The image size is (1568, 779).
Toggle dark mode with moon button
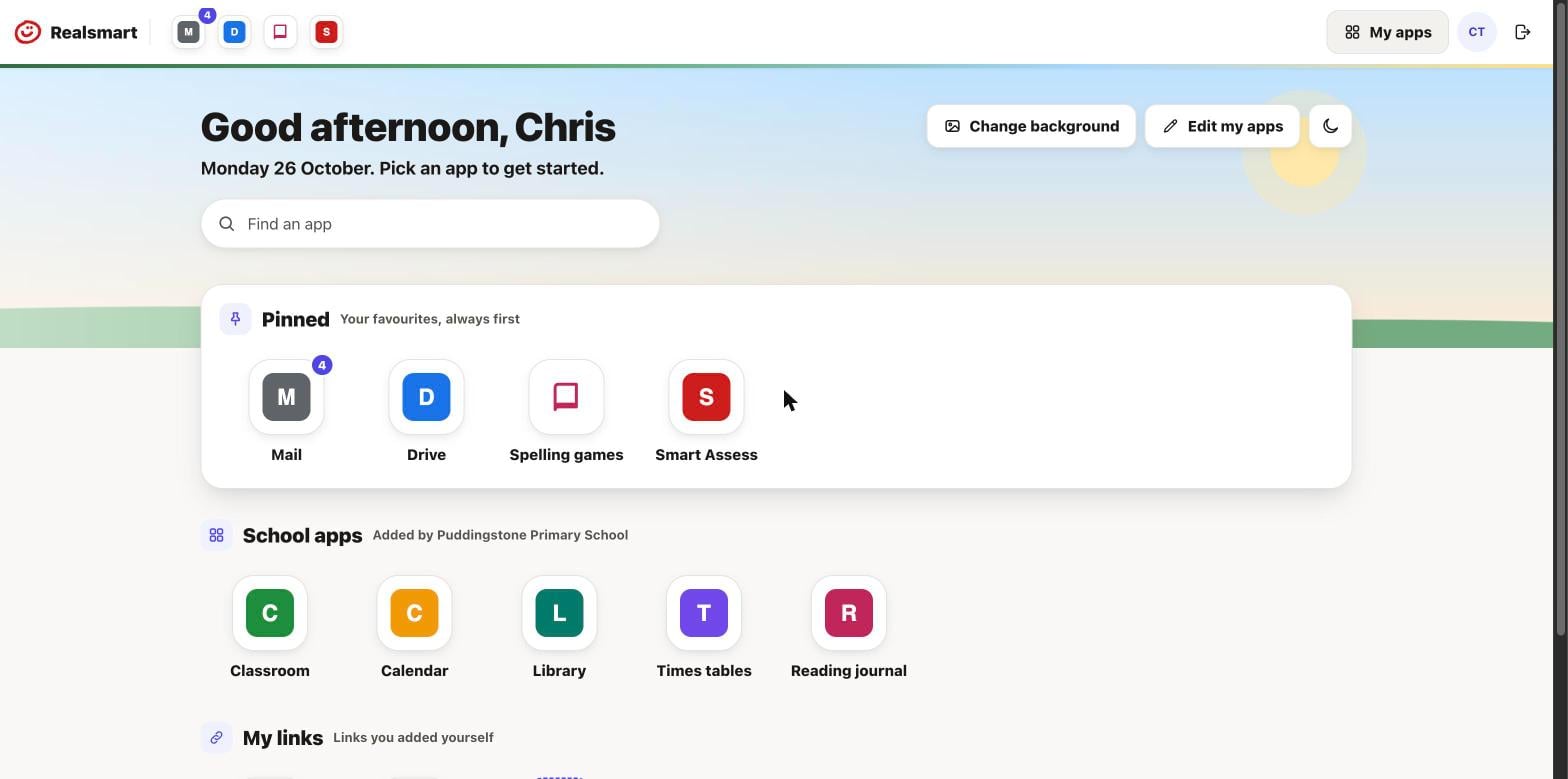pos(1330,126)
